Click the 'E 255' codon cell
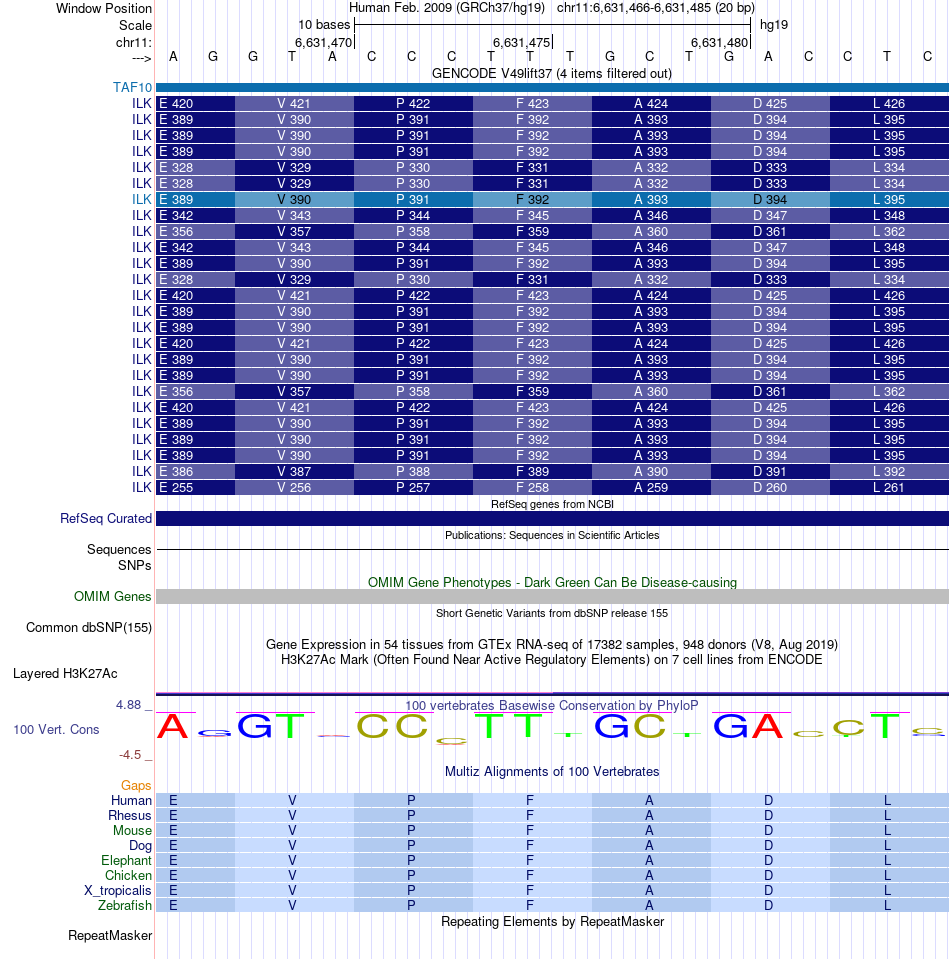The image size is (950, 959). point(195,487)
